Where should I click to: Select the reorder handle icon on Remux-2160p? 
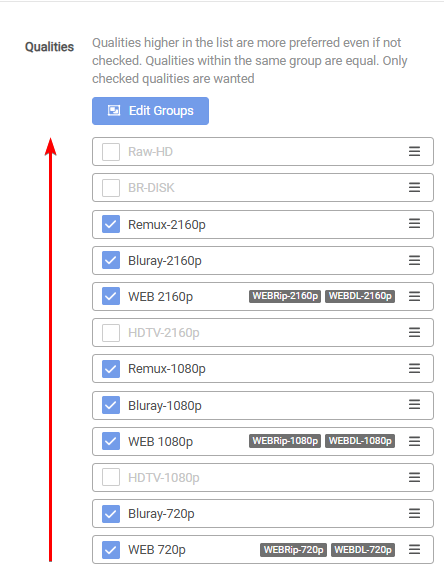click(x=414, y=224)
